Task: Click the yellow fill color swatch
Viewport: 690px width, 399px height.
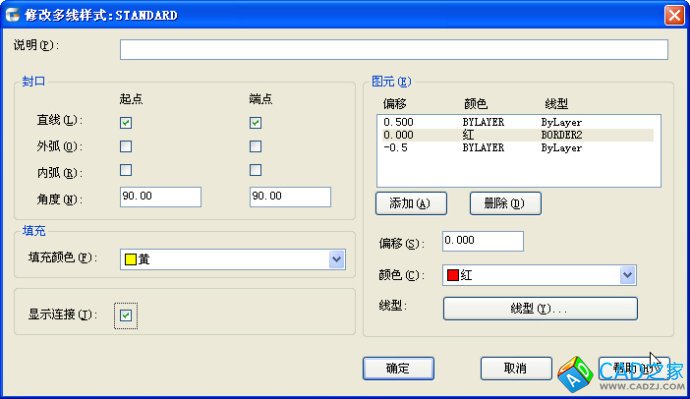Action: click(131, 260)
